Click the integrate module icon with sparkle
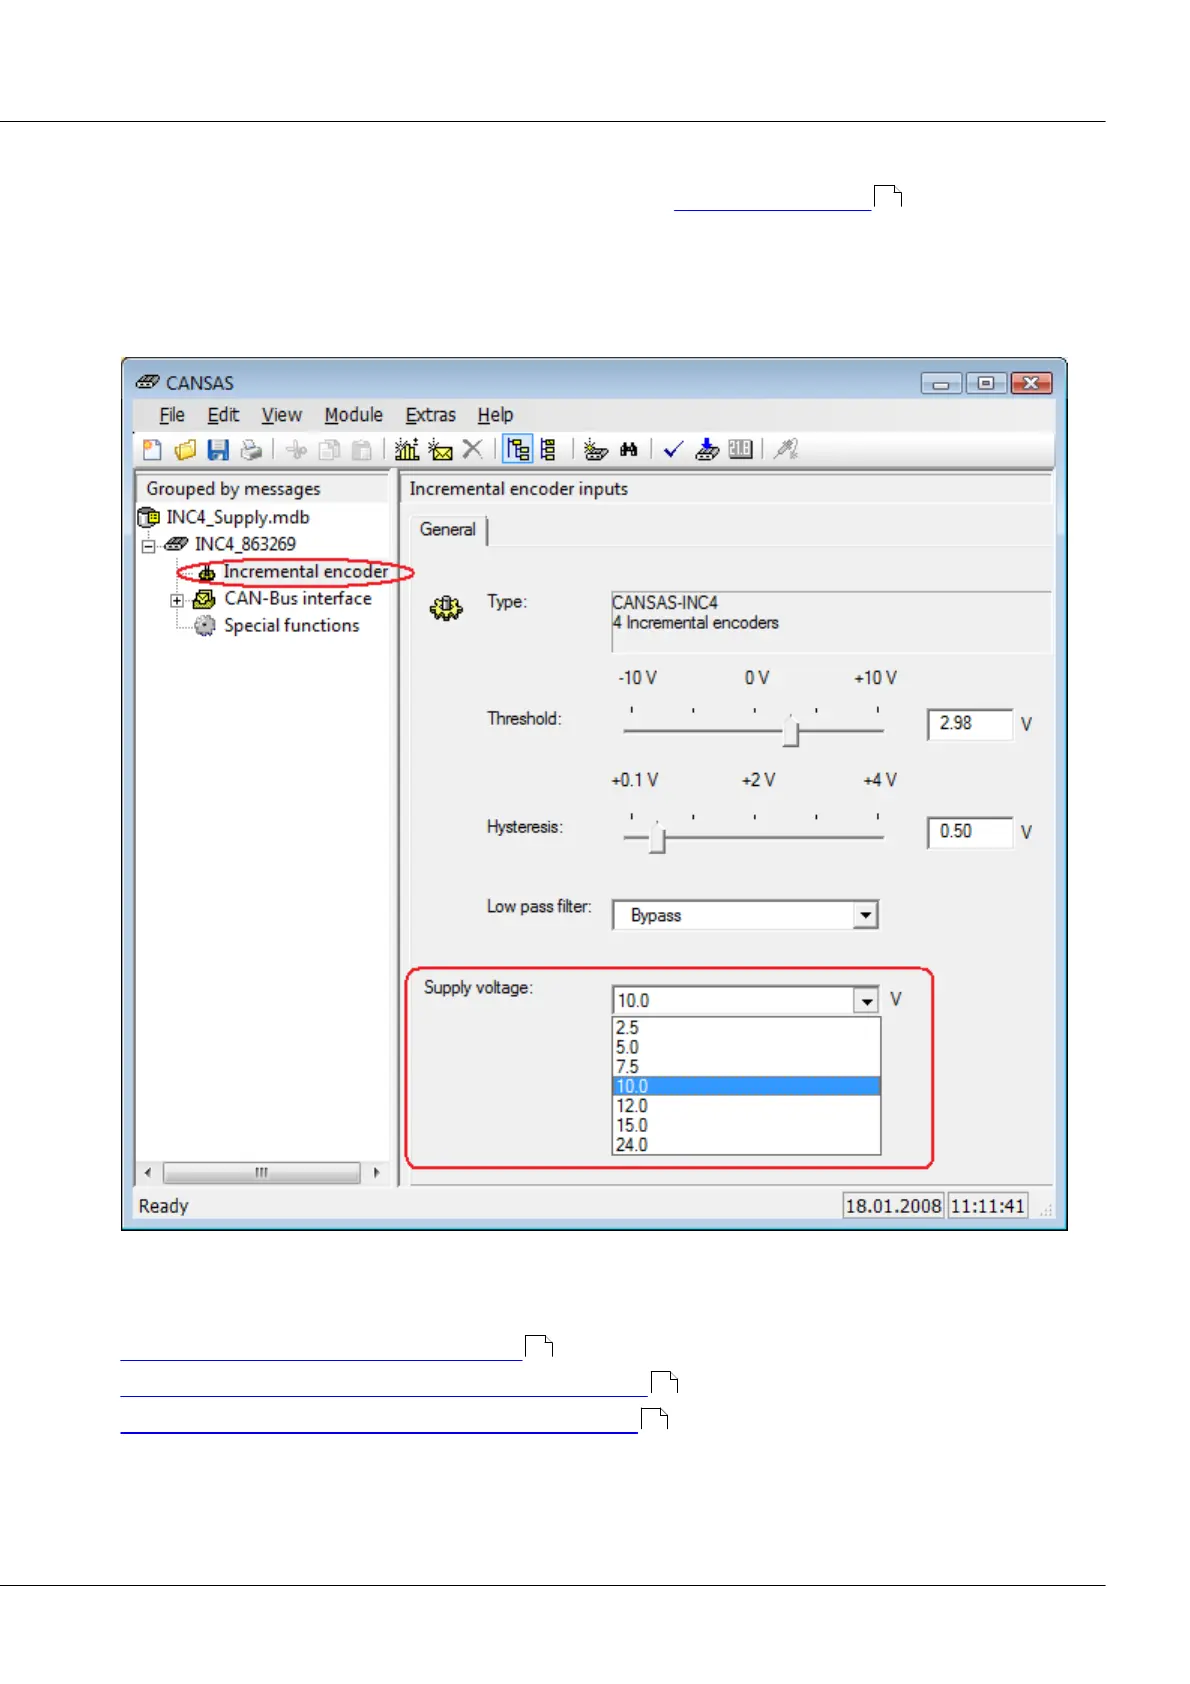This screenshot has height=1684, width=1190. [595, 450]
